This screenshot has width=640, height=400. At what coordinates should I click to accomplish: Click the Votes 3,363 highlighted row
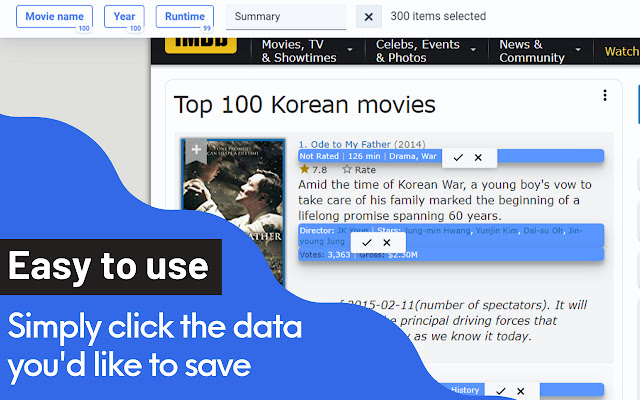coord(451,255)
